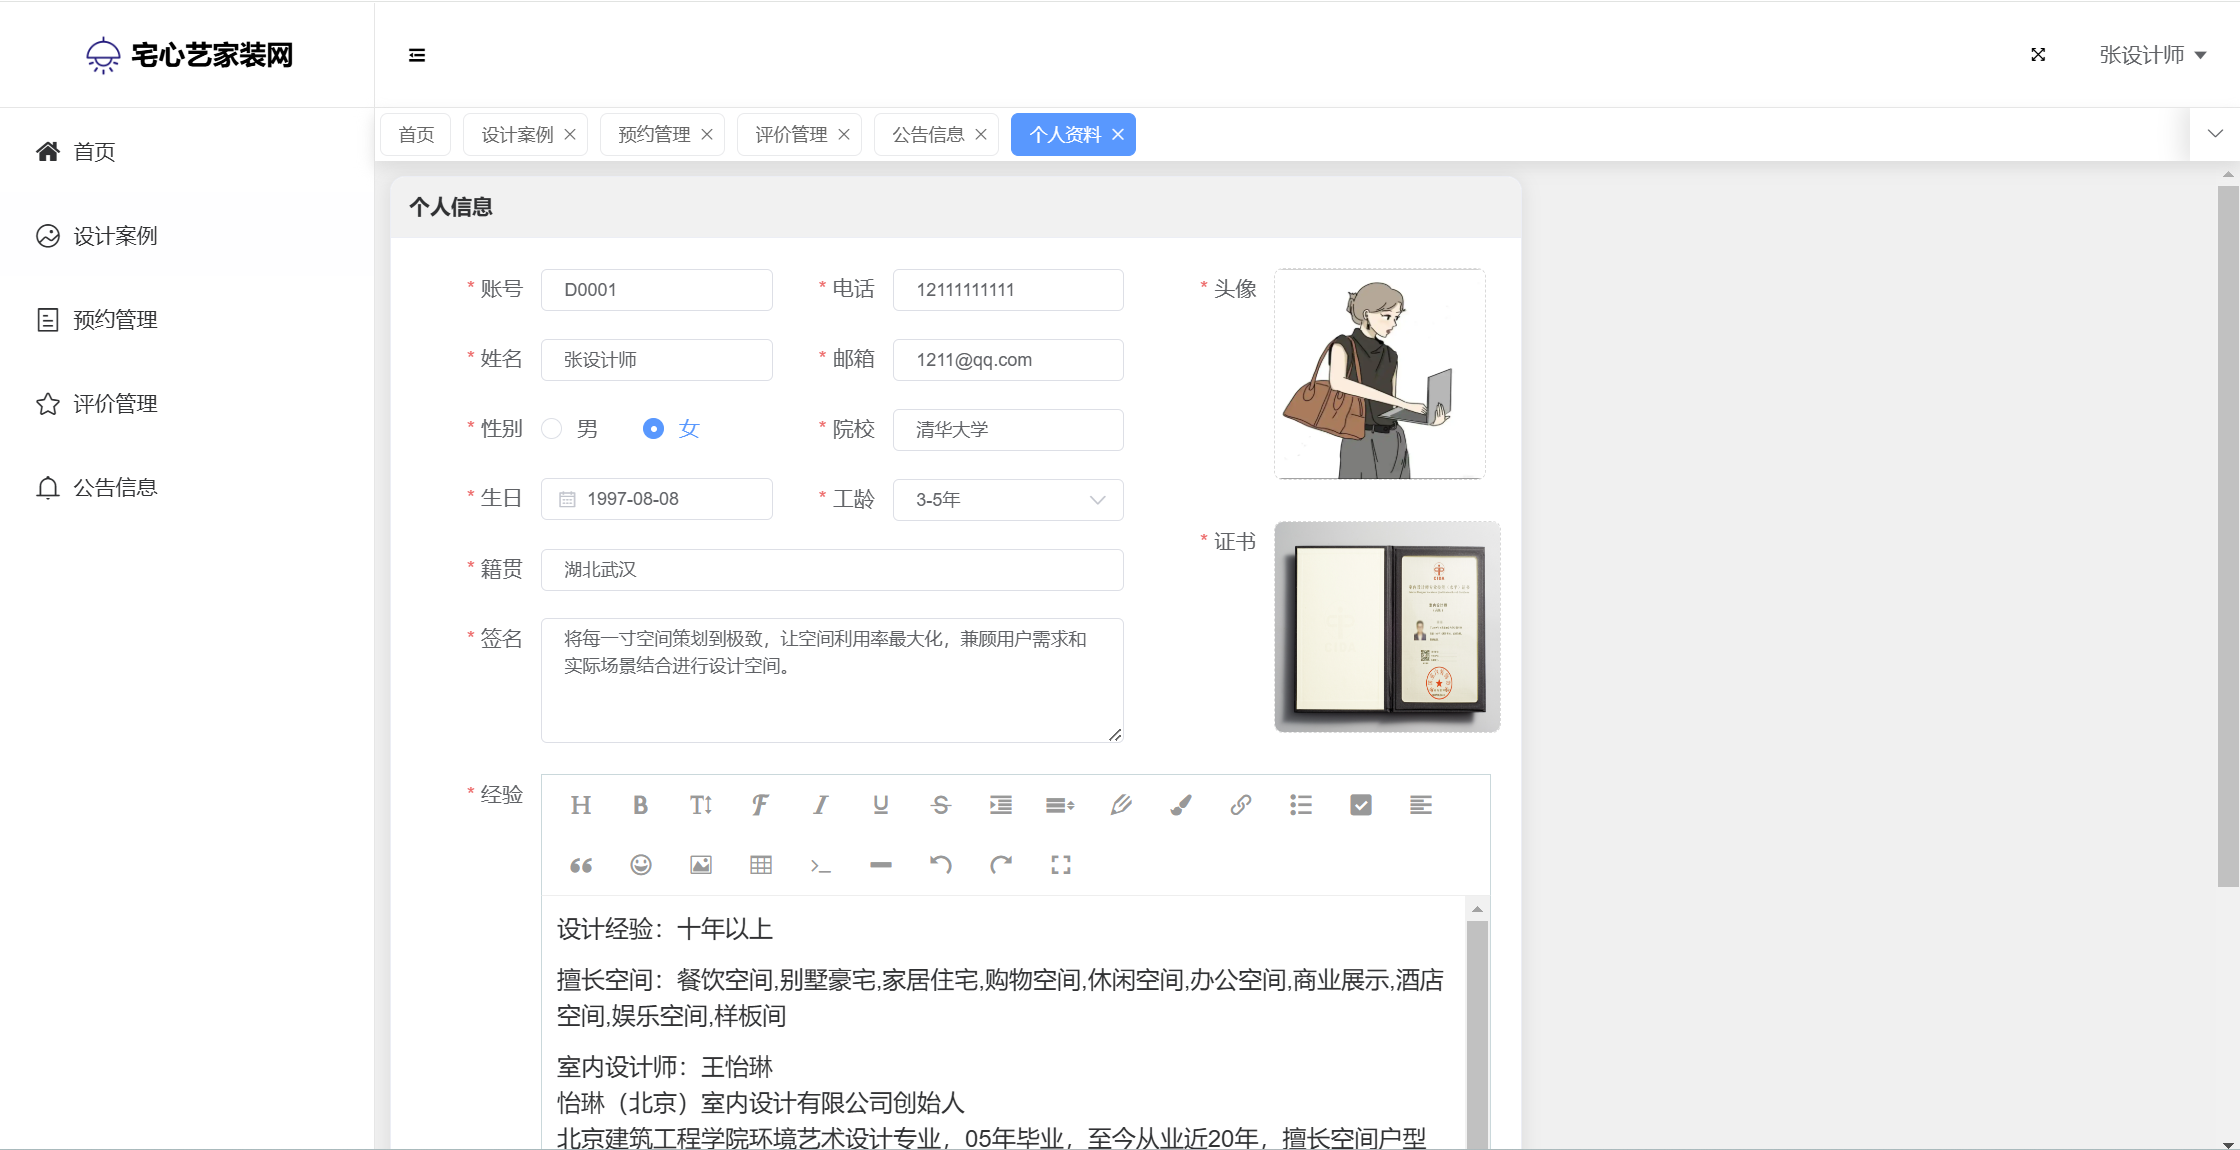The width and height of the screenshot is (2240, 1150).
Task: Insert an emoji via smiley icon
Action: click(641, 865)
